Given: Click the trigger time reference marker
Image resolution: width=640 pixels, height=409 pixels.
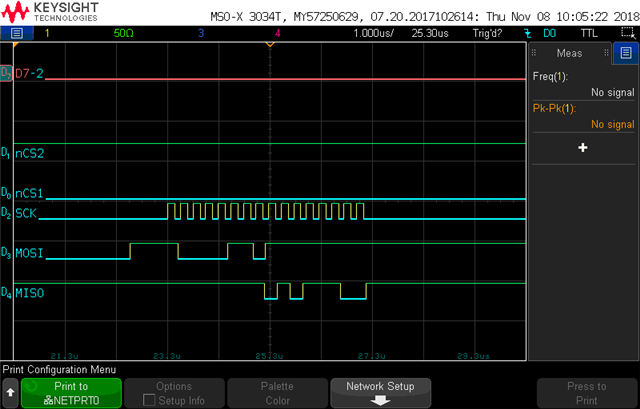Looking at the screenshot, I should 270,44.
